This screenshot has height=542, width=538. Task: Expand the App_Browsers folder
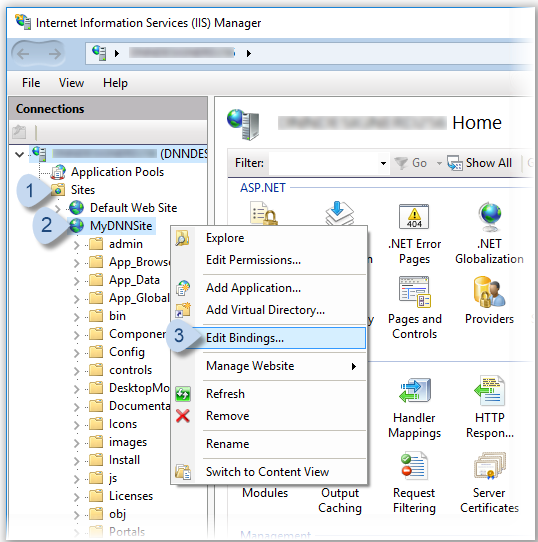pyautogui.click(x=76, y=263)
